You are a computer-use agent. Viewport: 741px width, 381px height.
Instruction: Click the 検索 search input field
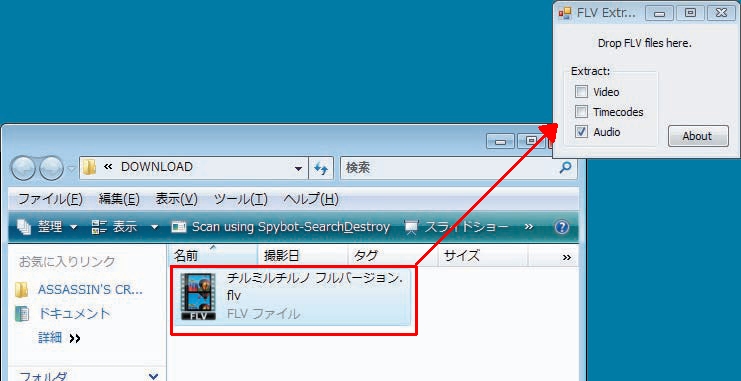point(449,168)
